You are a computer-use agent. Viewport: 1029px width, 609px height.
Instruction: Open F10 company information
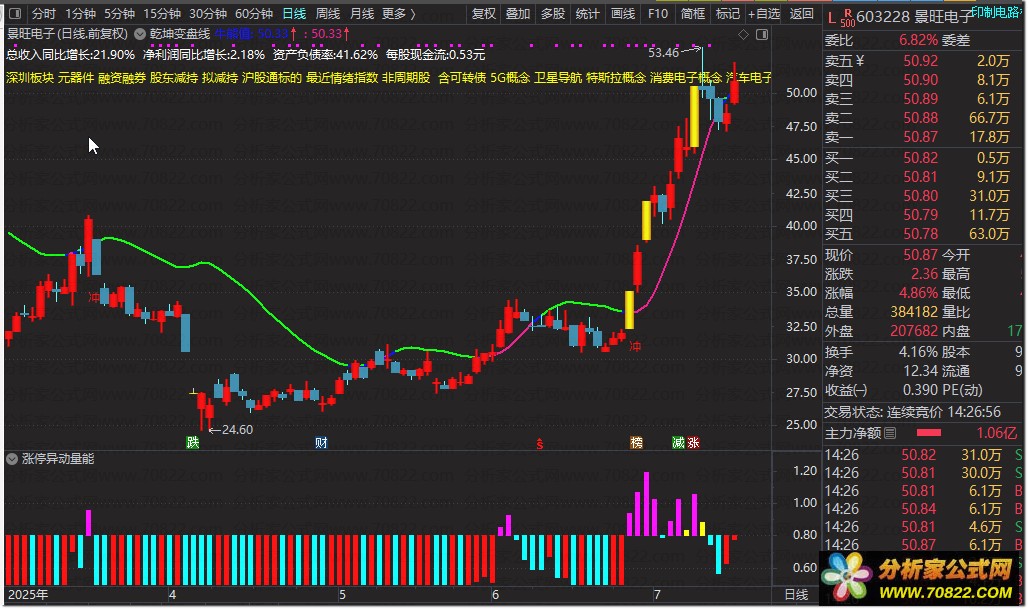tap(658, 13)
